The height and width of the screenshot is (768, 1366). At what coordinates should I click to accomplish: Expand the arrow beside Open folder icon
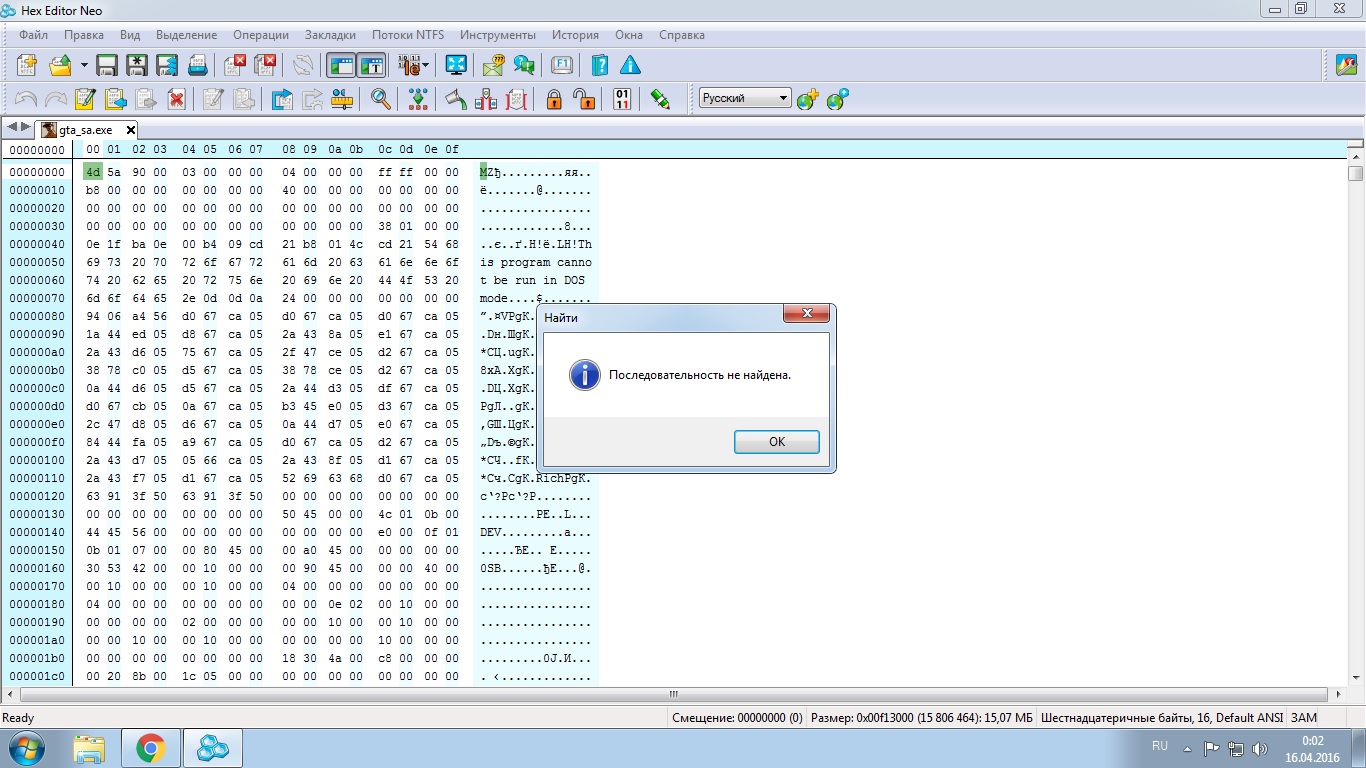(x=84, y=66)
